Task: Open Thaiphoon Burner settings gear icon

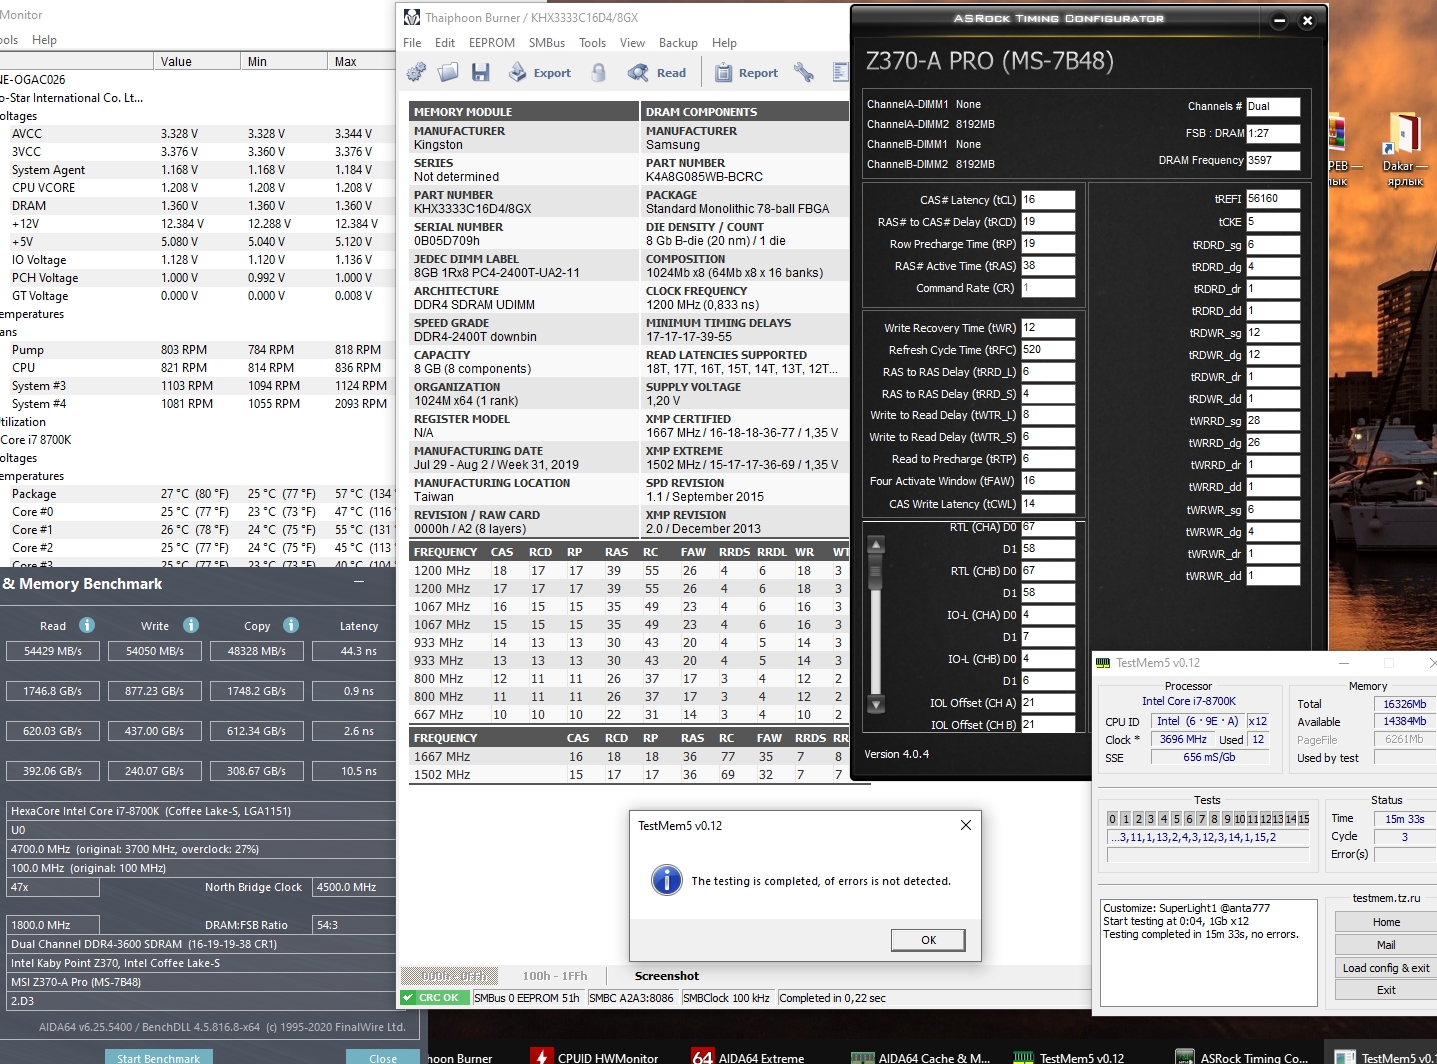Action: [x=416, y=72]
